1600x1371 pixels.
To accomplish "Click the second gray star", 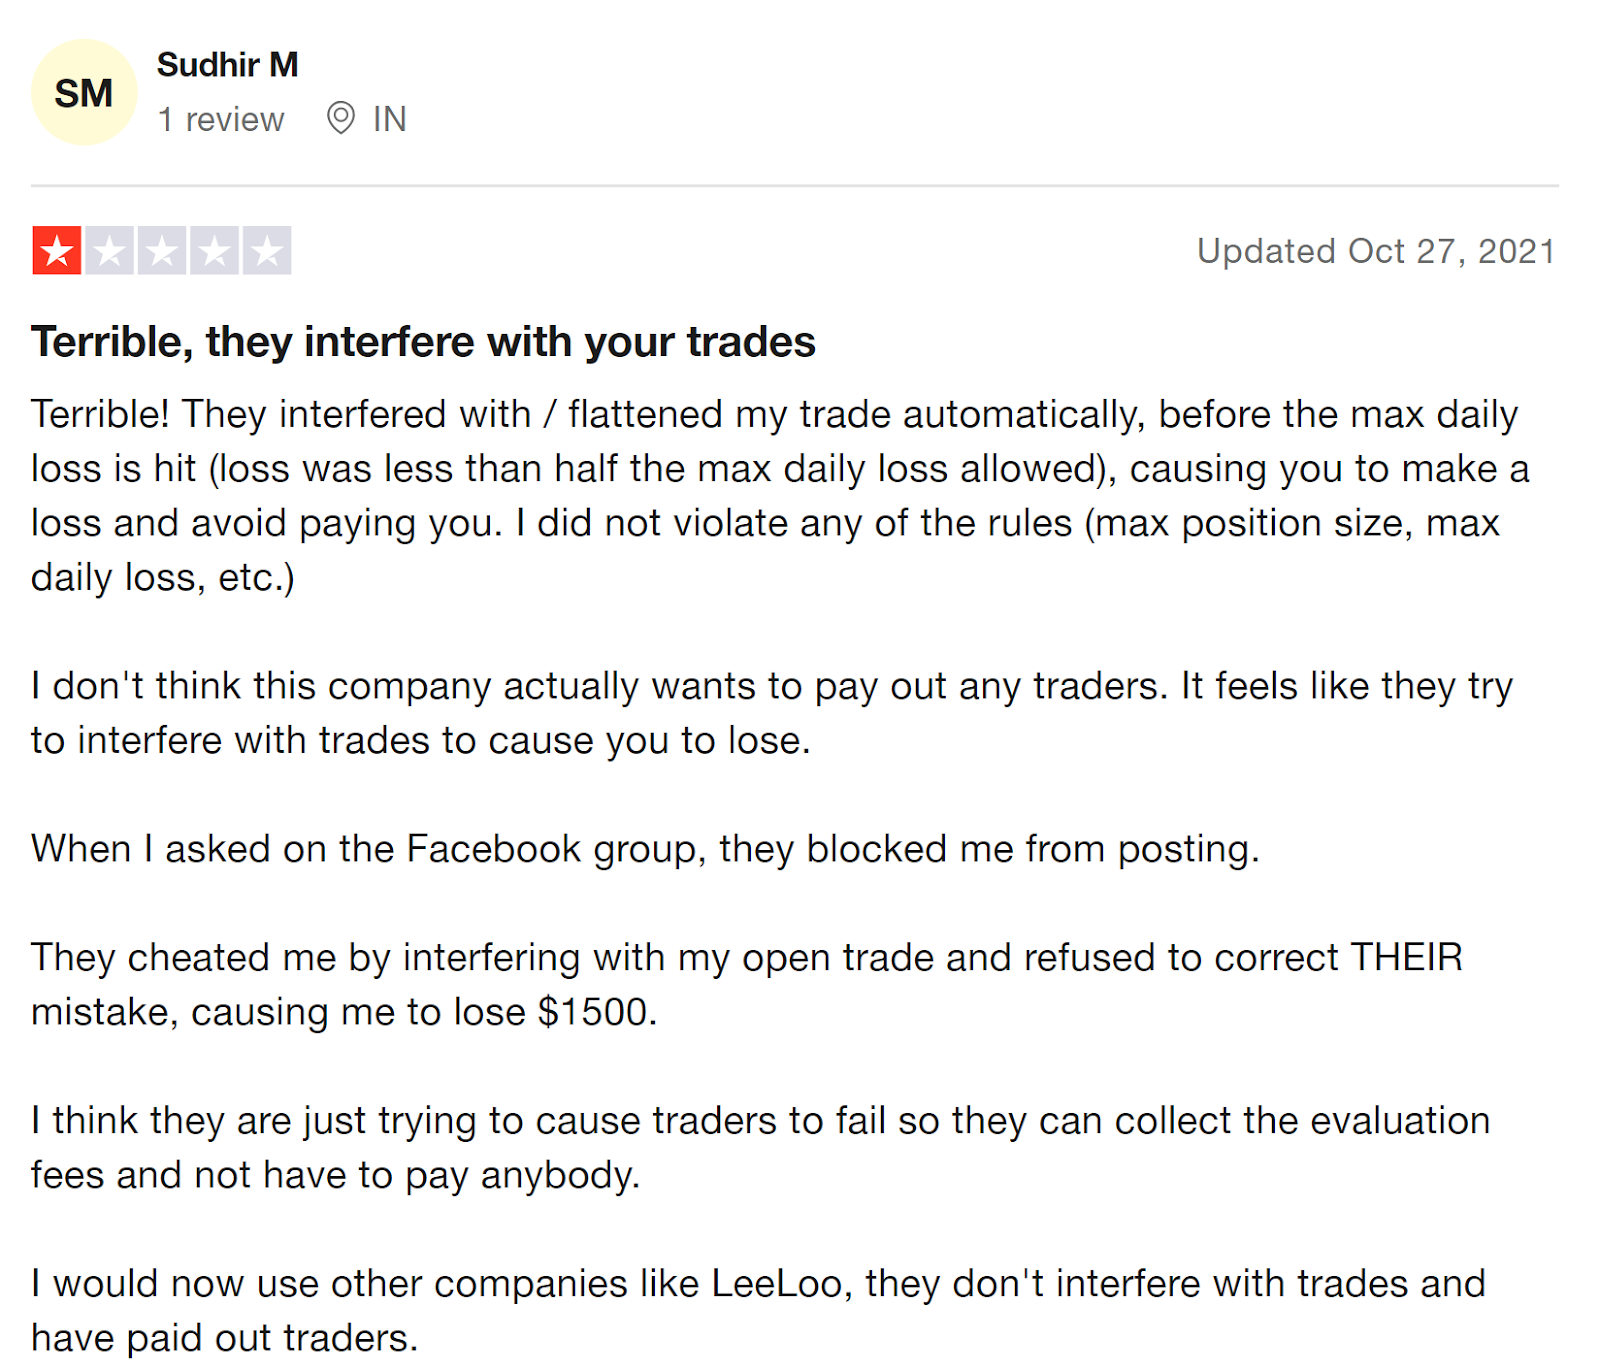I will [110, 250].
